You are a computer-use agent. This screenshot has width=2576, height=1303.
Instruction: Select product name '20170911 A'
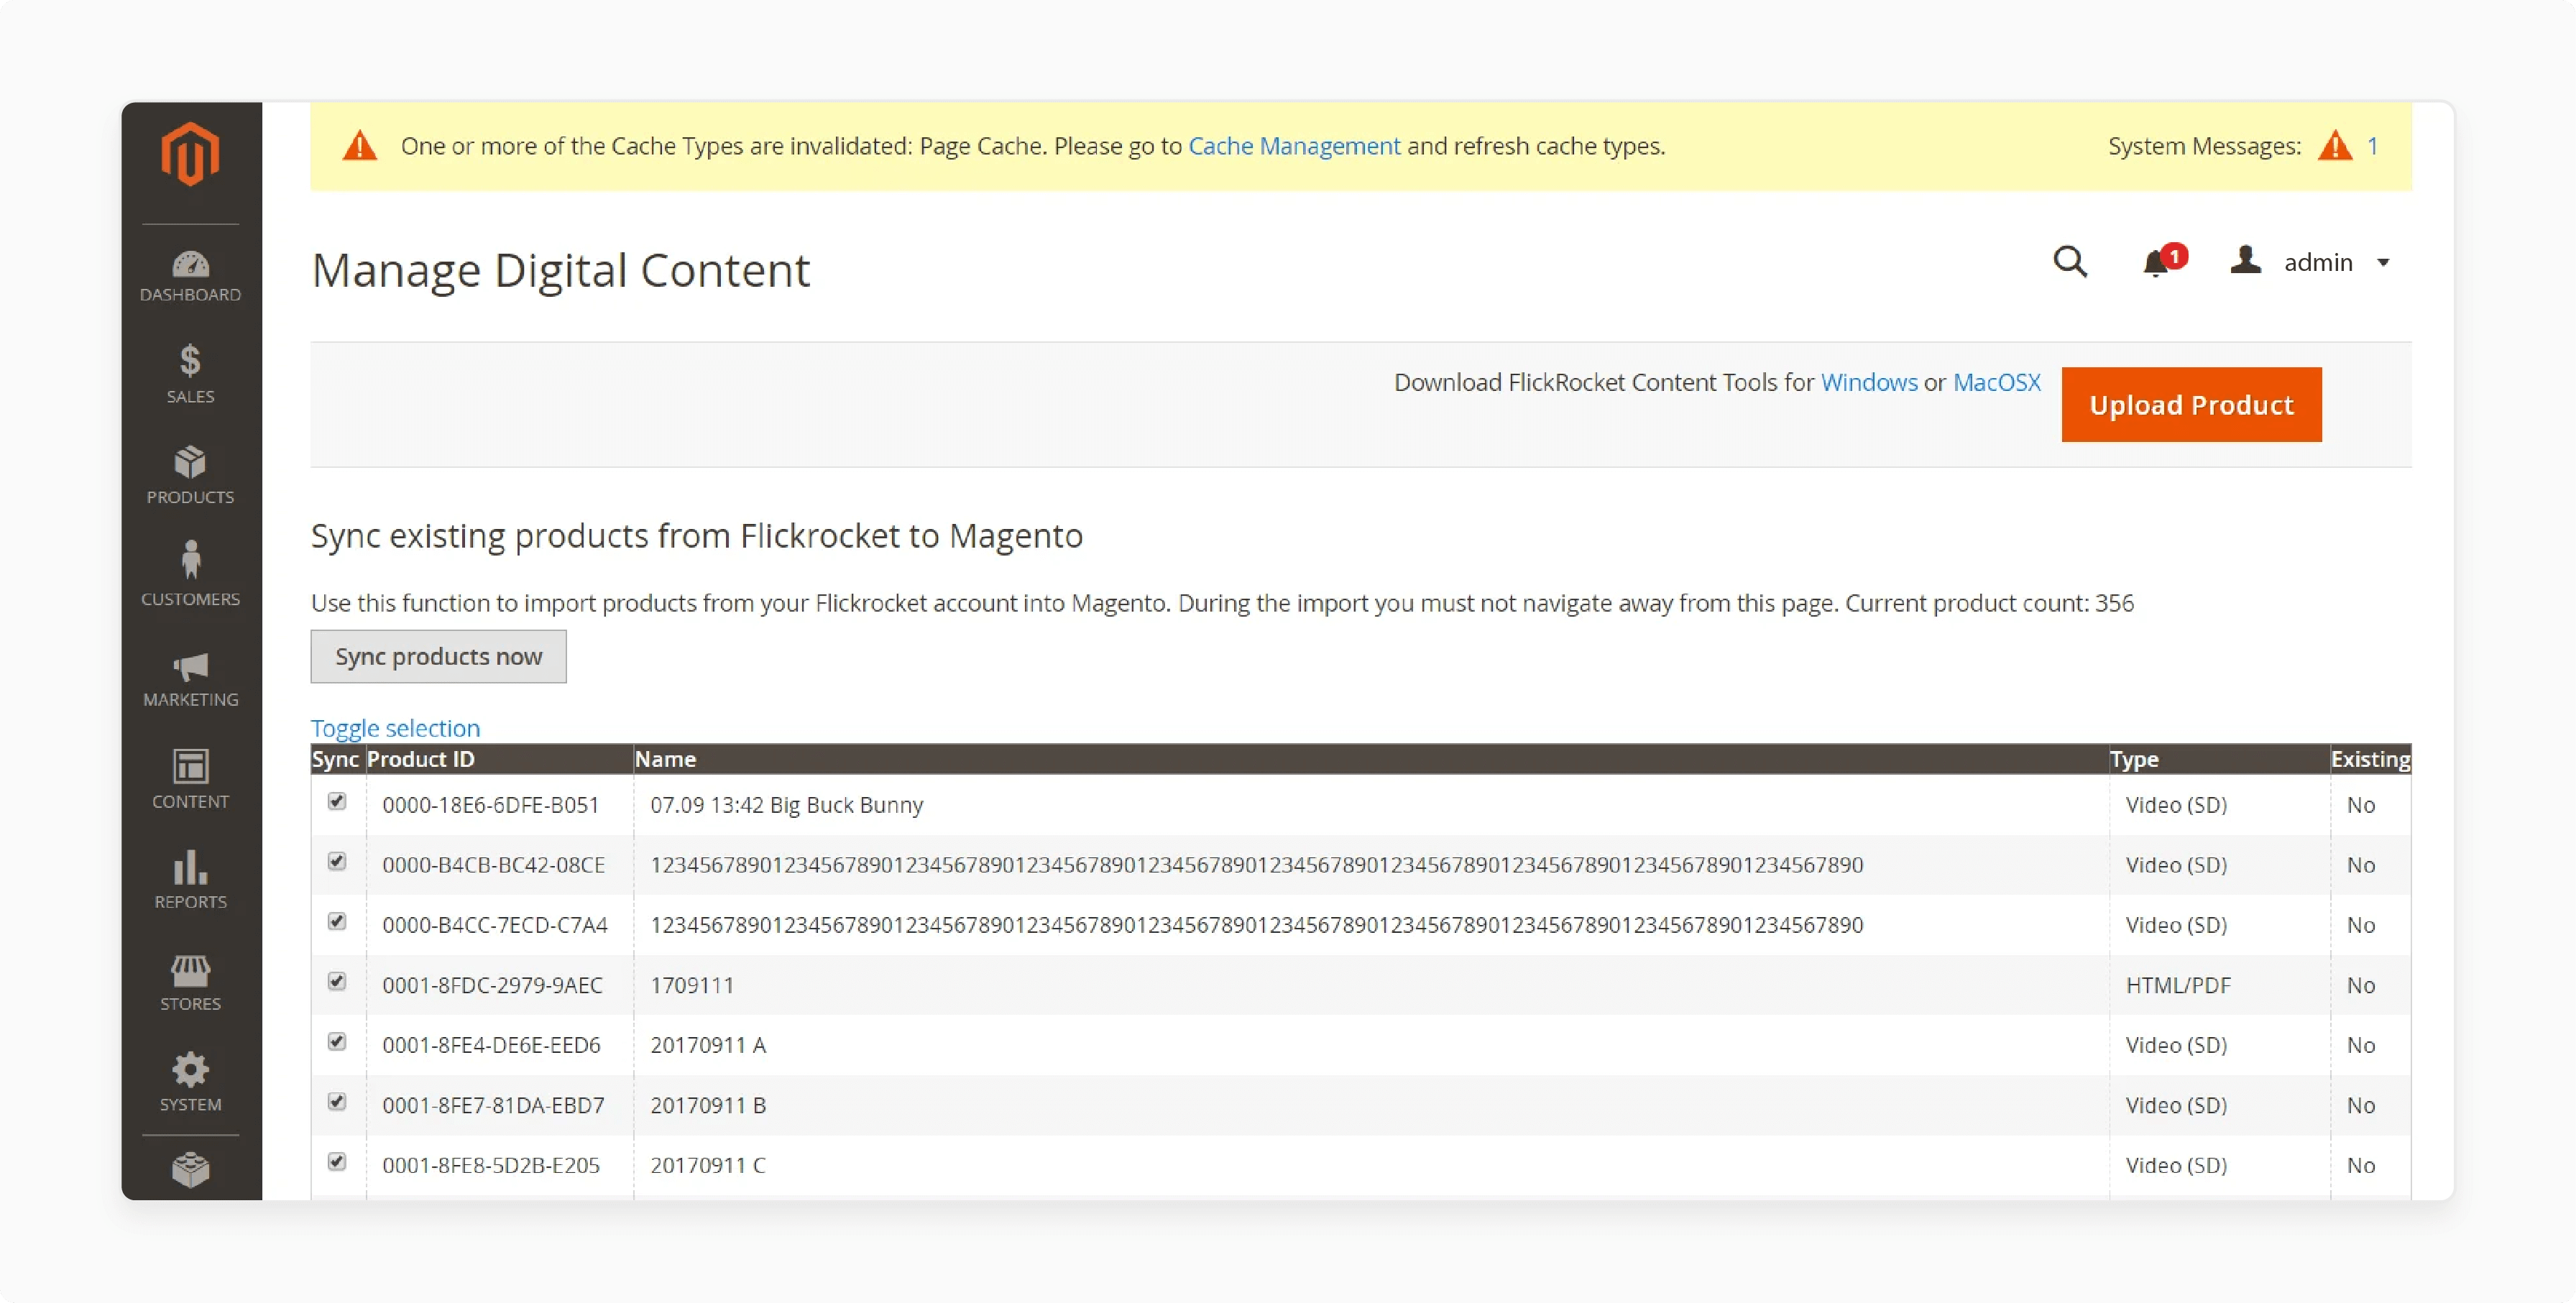click(x=708, y=1045)
